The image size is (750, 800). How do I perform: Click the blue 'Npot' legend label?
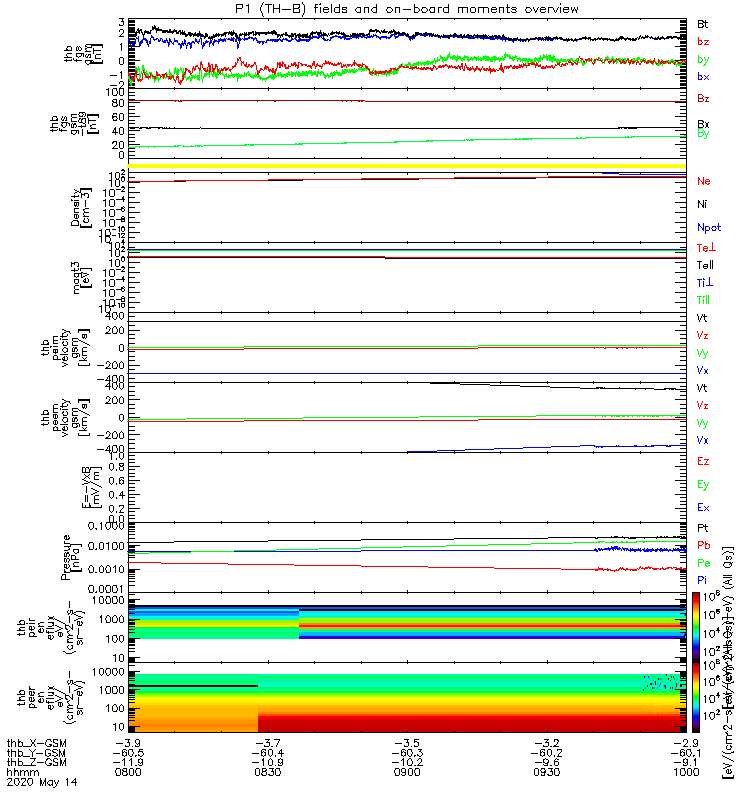pyautogui.click(x=709, y=228)
